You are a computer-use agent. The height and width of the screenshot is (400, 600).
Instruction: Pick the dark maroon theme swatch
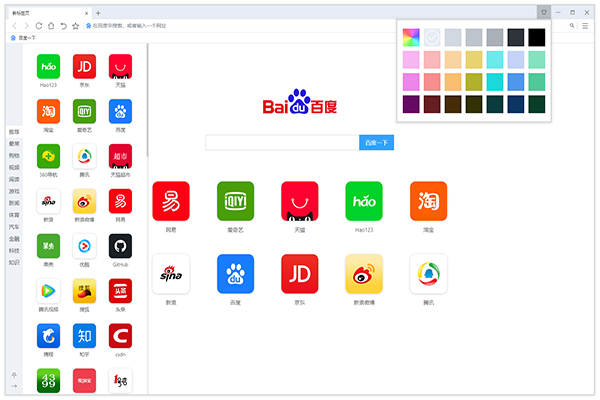coord(432,104)
